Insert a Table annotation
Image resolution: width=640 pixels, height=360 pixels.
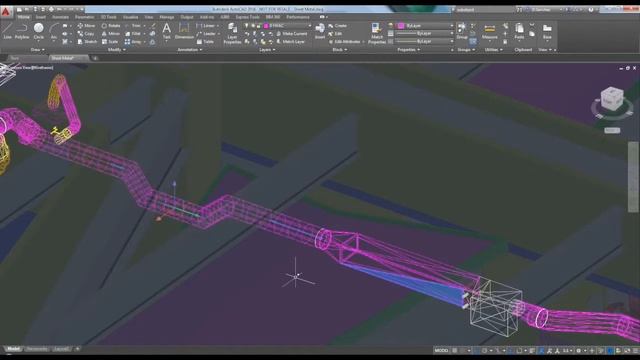[205, 42]
